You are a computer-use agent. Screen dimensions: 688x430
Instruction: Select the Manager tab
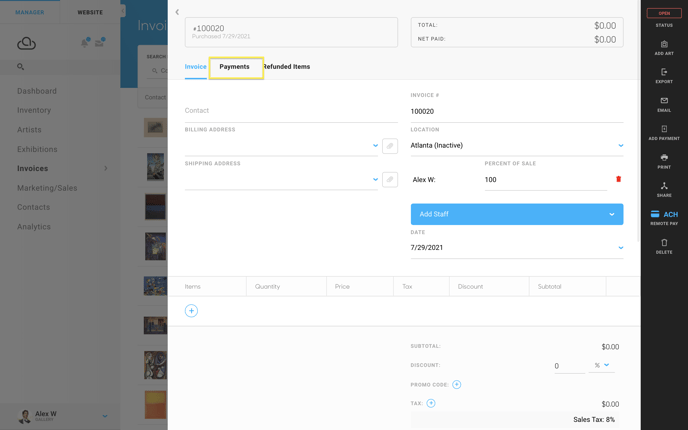pyautogui.click(x=30, y=12)
